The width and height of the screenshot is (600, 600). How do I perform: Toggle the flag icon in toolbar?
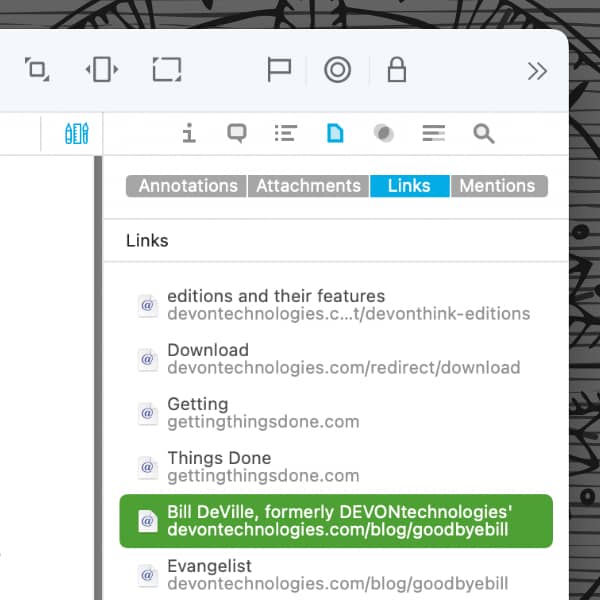(279, 70)
